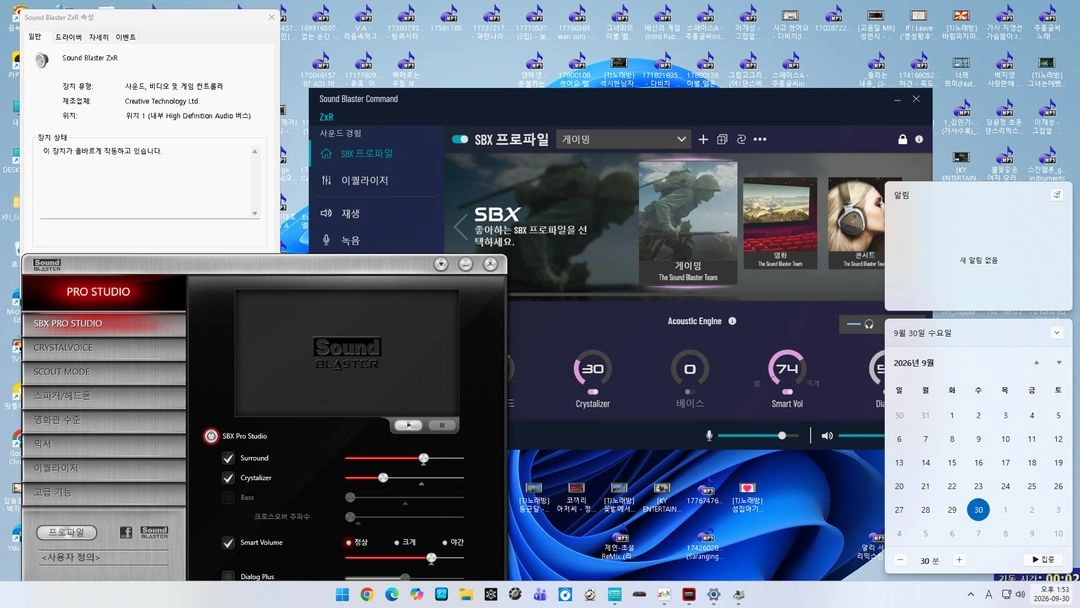Uncheck the Surround checkbox in Pro Studio
This screenshot has width=1080, height=608.
pyautogui.click(x=228, y=458)
